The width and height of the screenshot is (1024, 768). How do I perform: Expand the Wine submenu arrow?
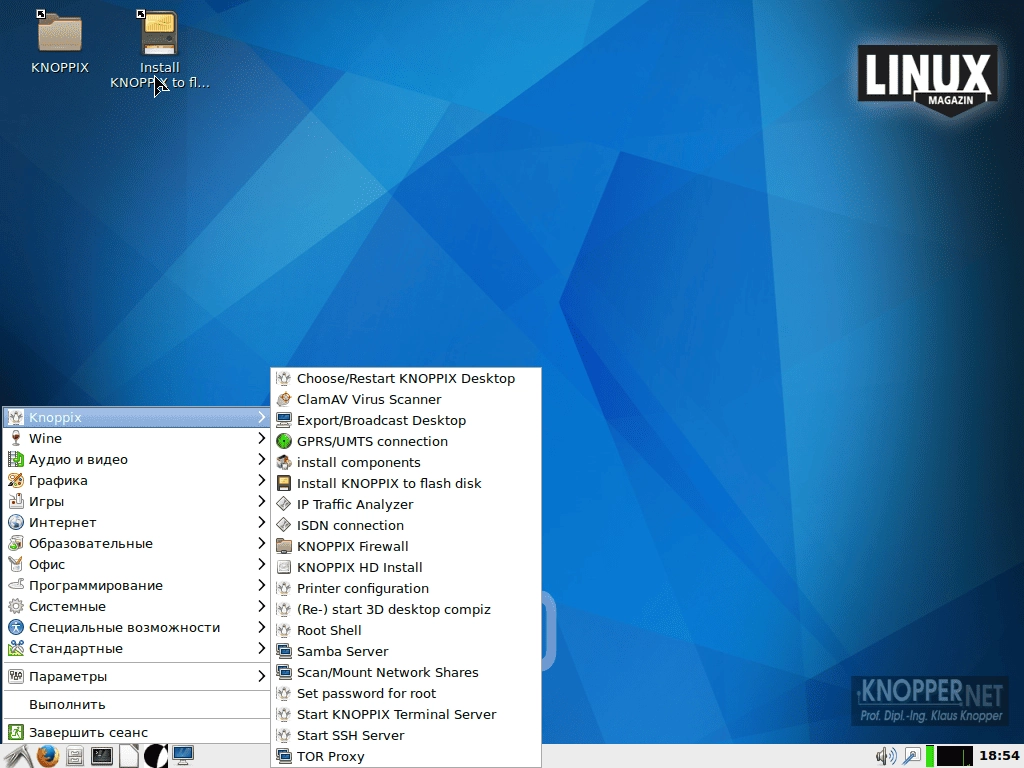pos(261,438)
